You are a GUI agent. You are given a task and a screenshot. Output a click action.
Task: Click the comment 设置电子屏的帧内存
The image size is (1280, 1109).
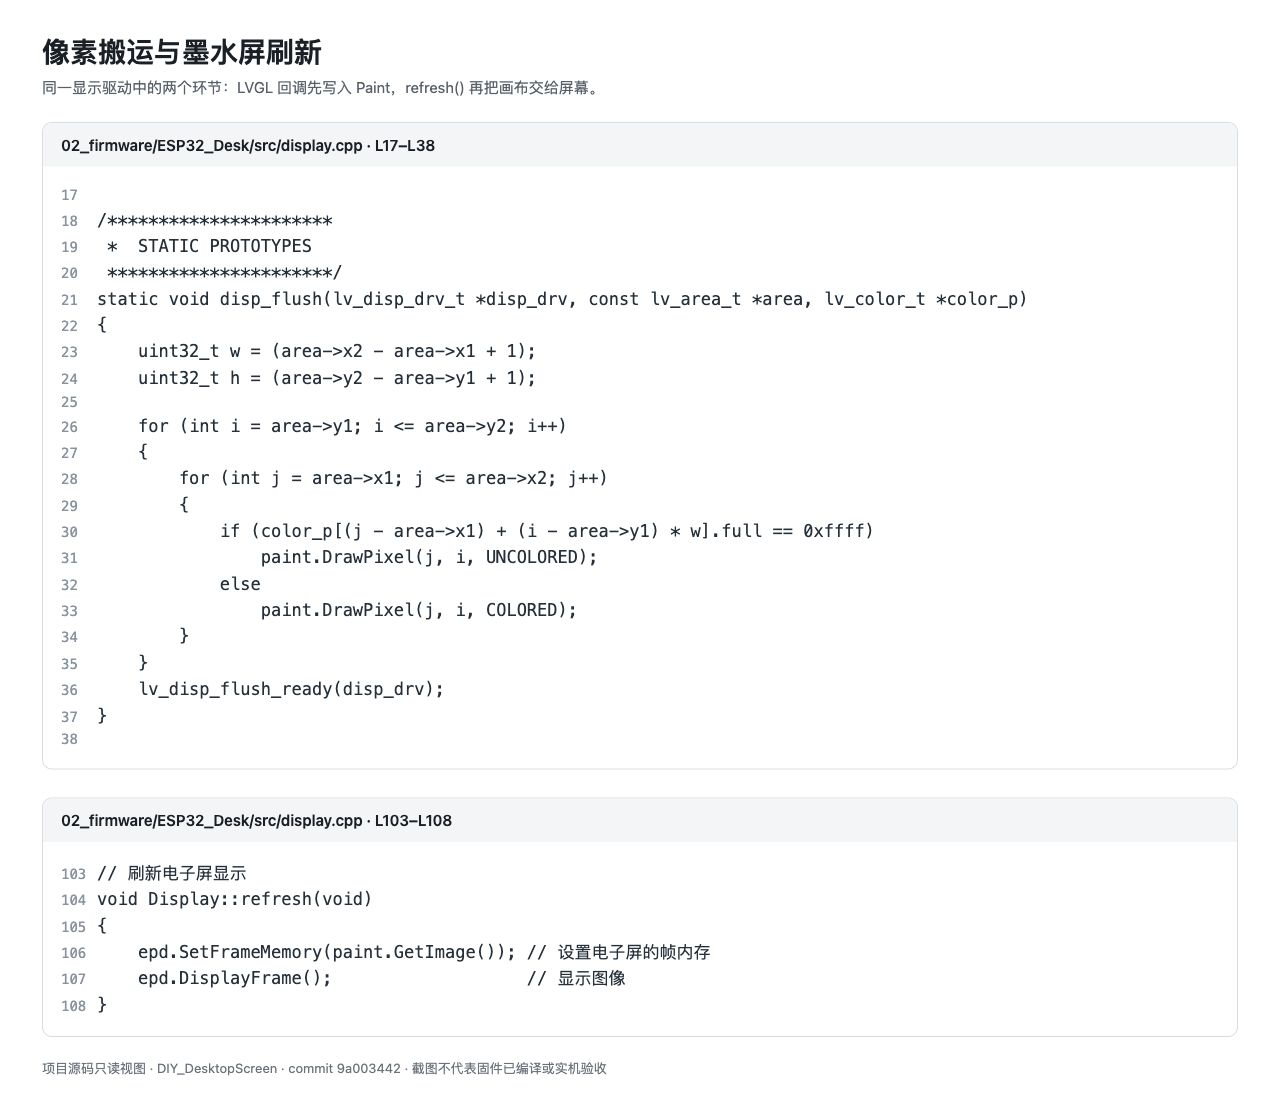619,952
